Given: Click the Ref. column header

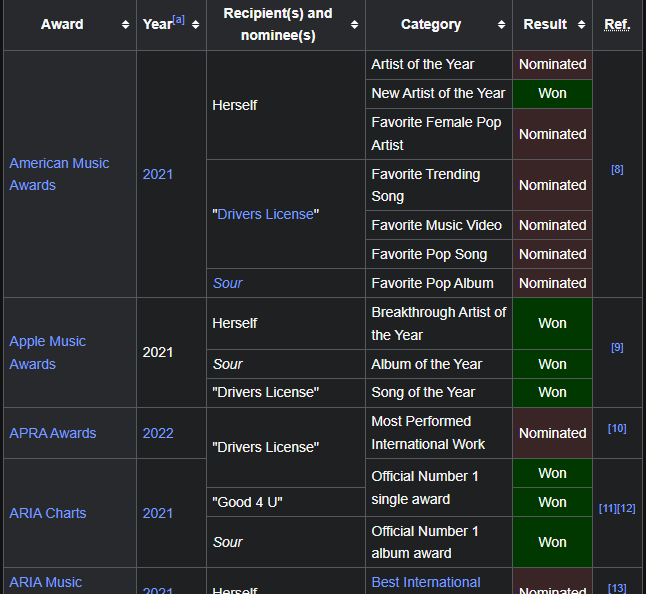Looking at the screenshot, I should coord(617,25).
